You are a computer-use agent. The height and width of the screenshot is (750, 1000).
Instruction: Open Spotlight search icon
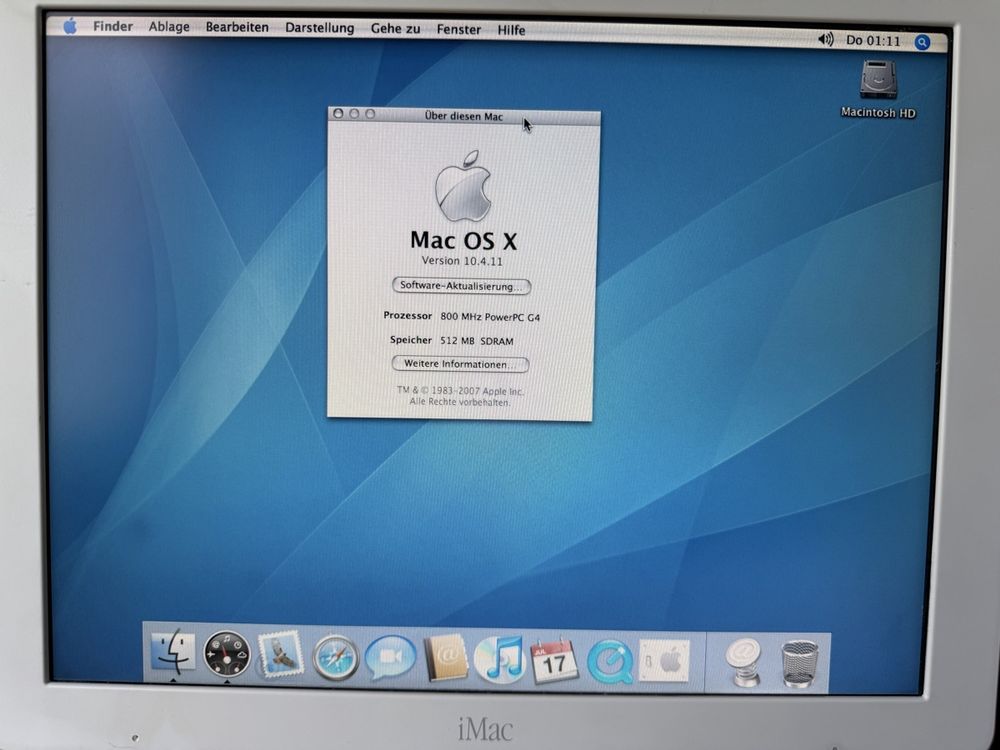click(x=922, y=42)
